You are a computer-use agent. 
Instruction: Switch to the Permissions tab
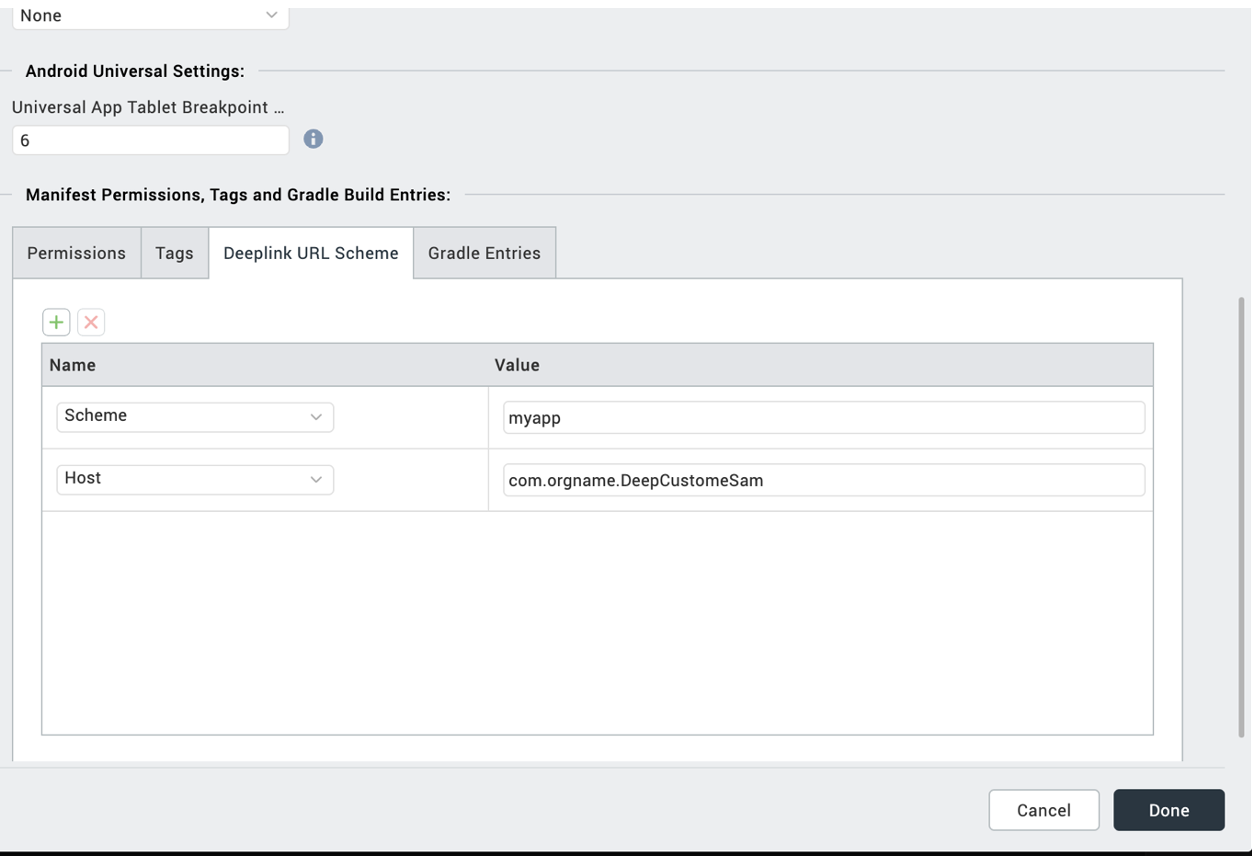click(77, 253)
